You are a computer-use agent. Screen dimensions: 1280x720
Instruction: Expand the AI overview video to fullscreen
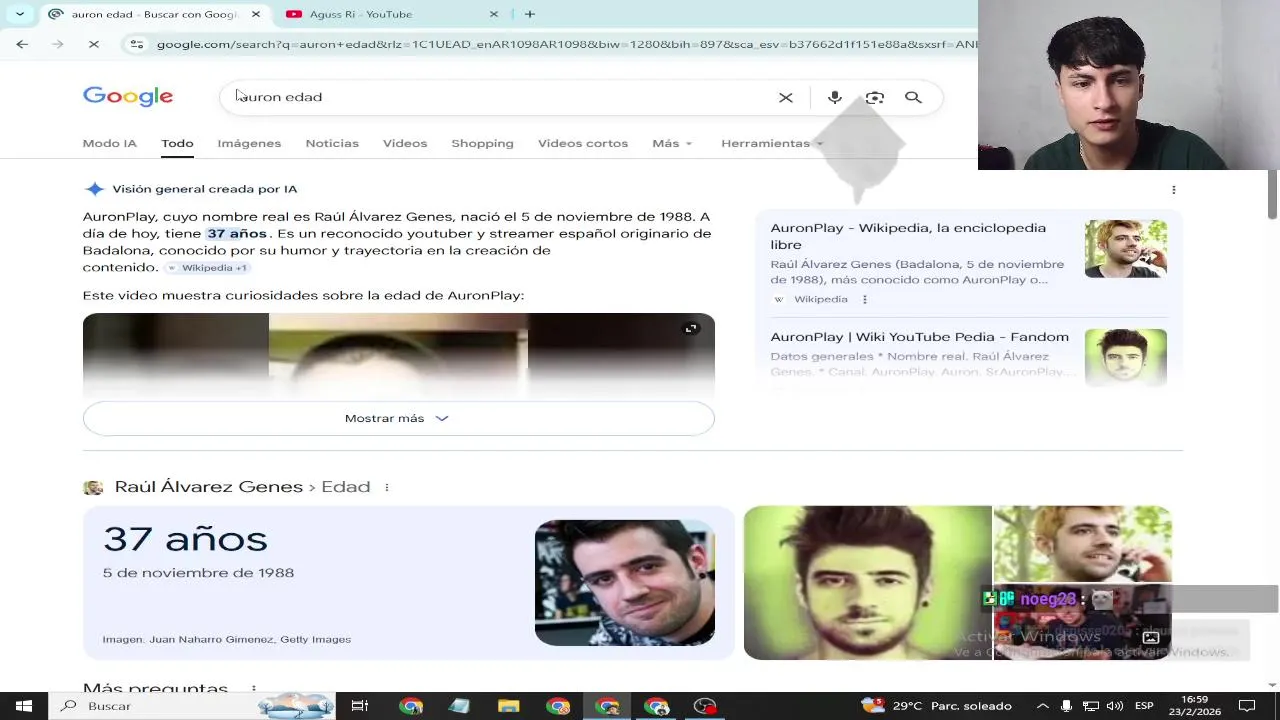[691, 329]
